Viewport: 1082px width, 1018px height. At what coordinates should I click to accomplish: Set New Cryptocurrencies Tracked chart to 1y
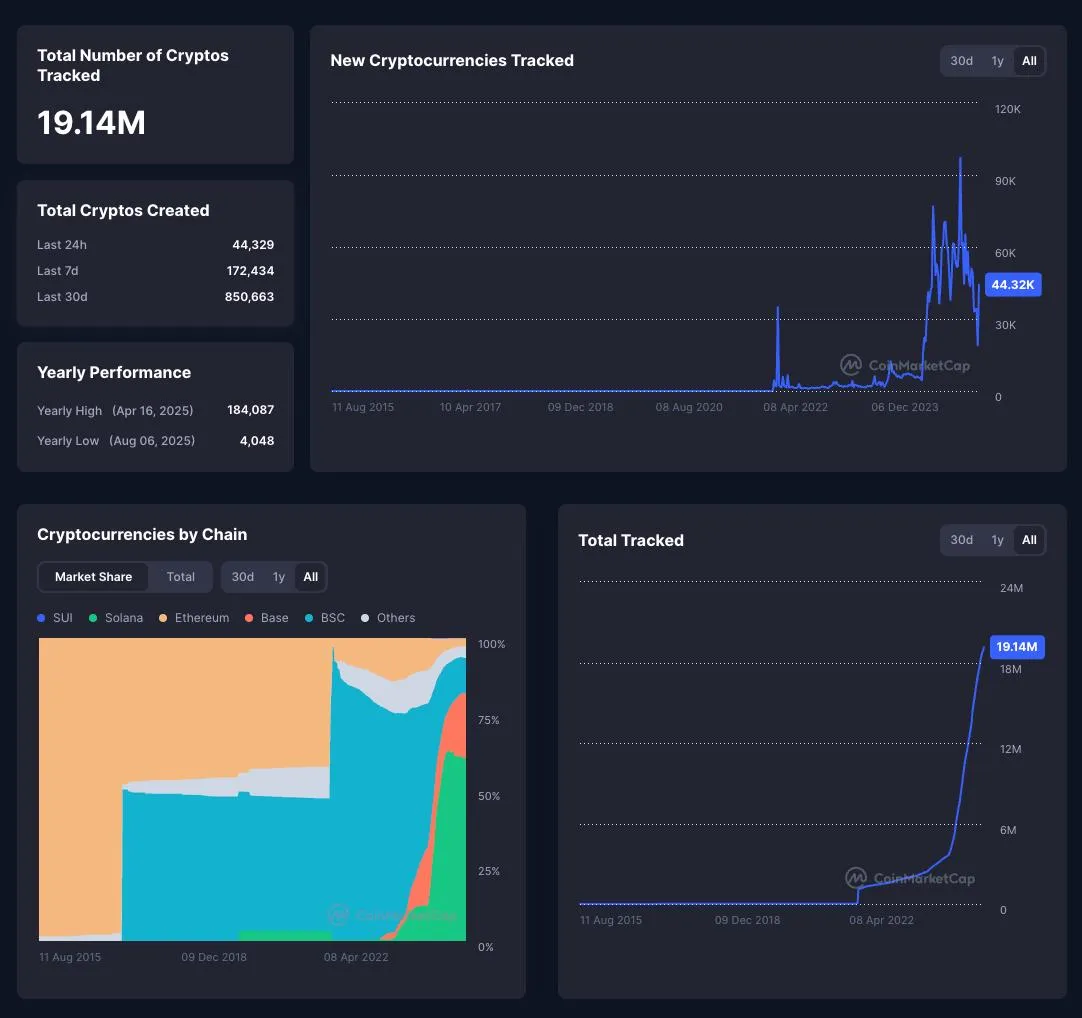click(997, 61)
